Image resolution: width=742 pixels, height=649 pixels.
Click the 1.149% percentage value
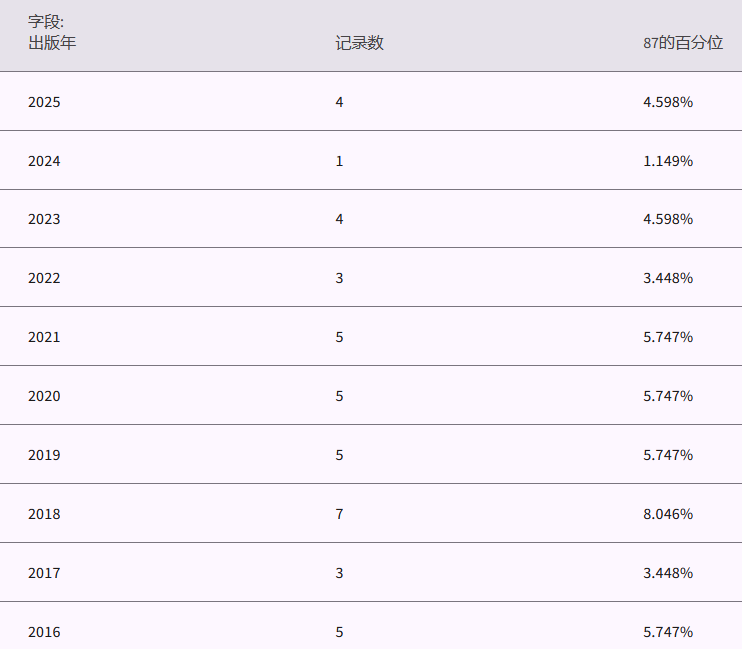pos(668,160)
